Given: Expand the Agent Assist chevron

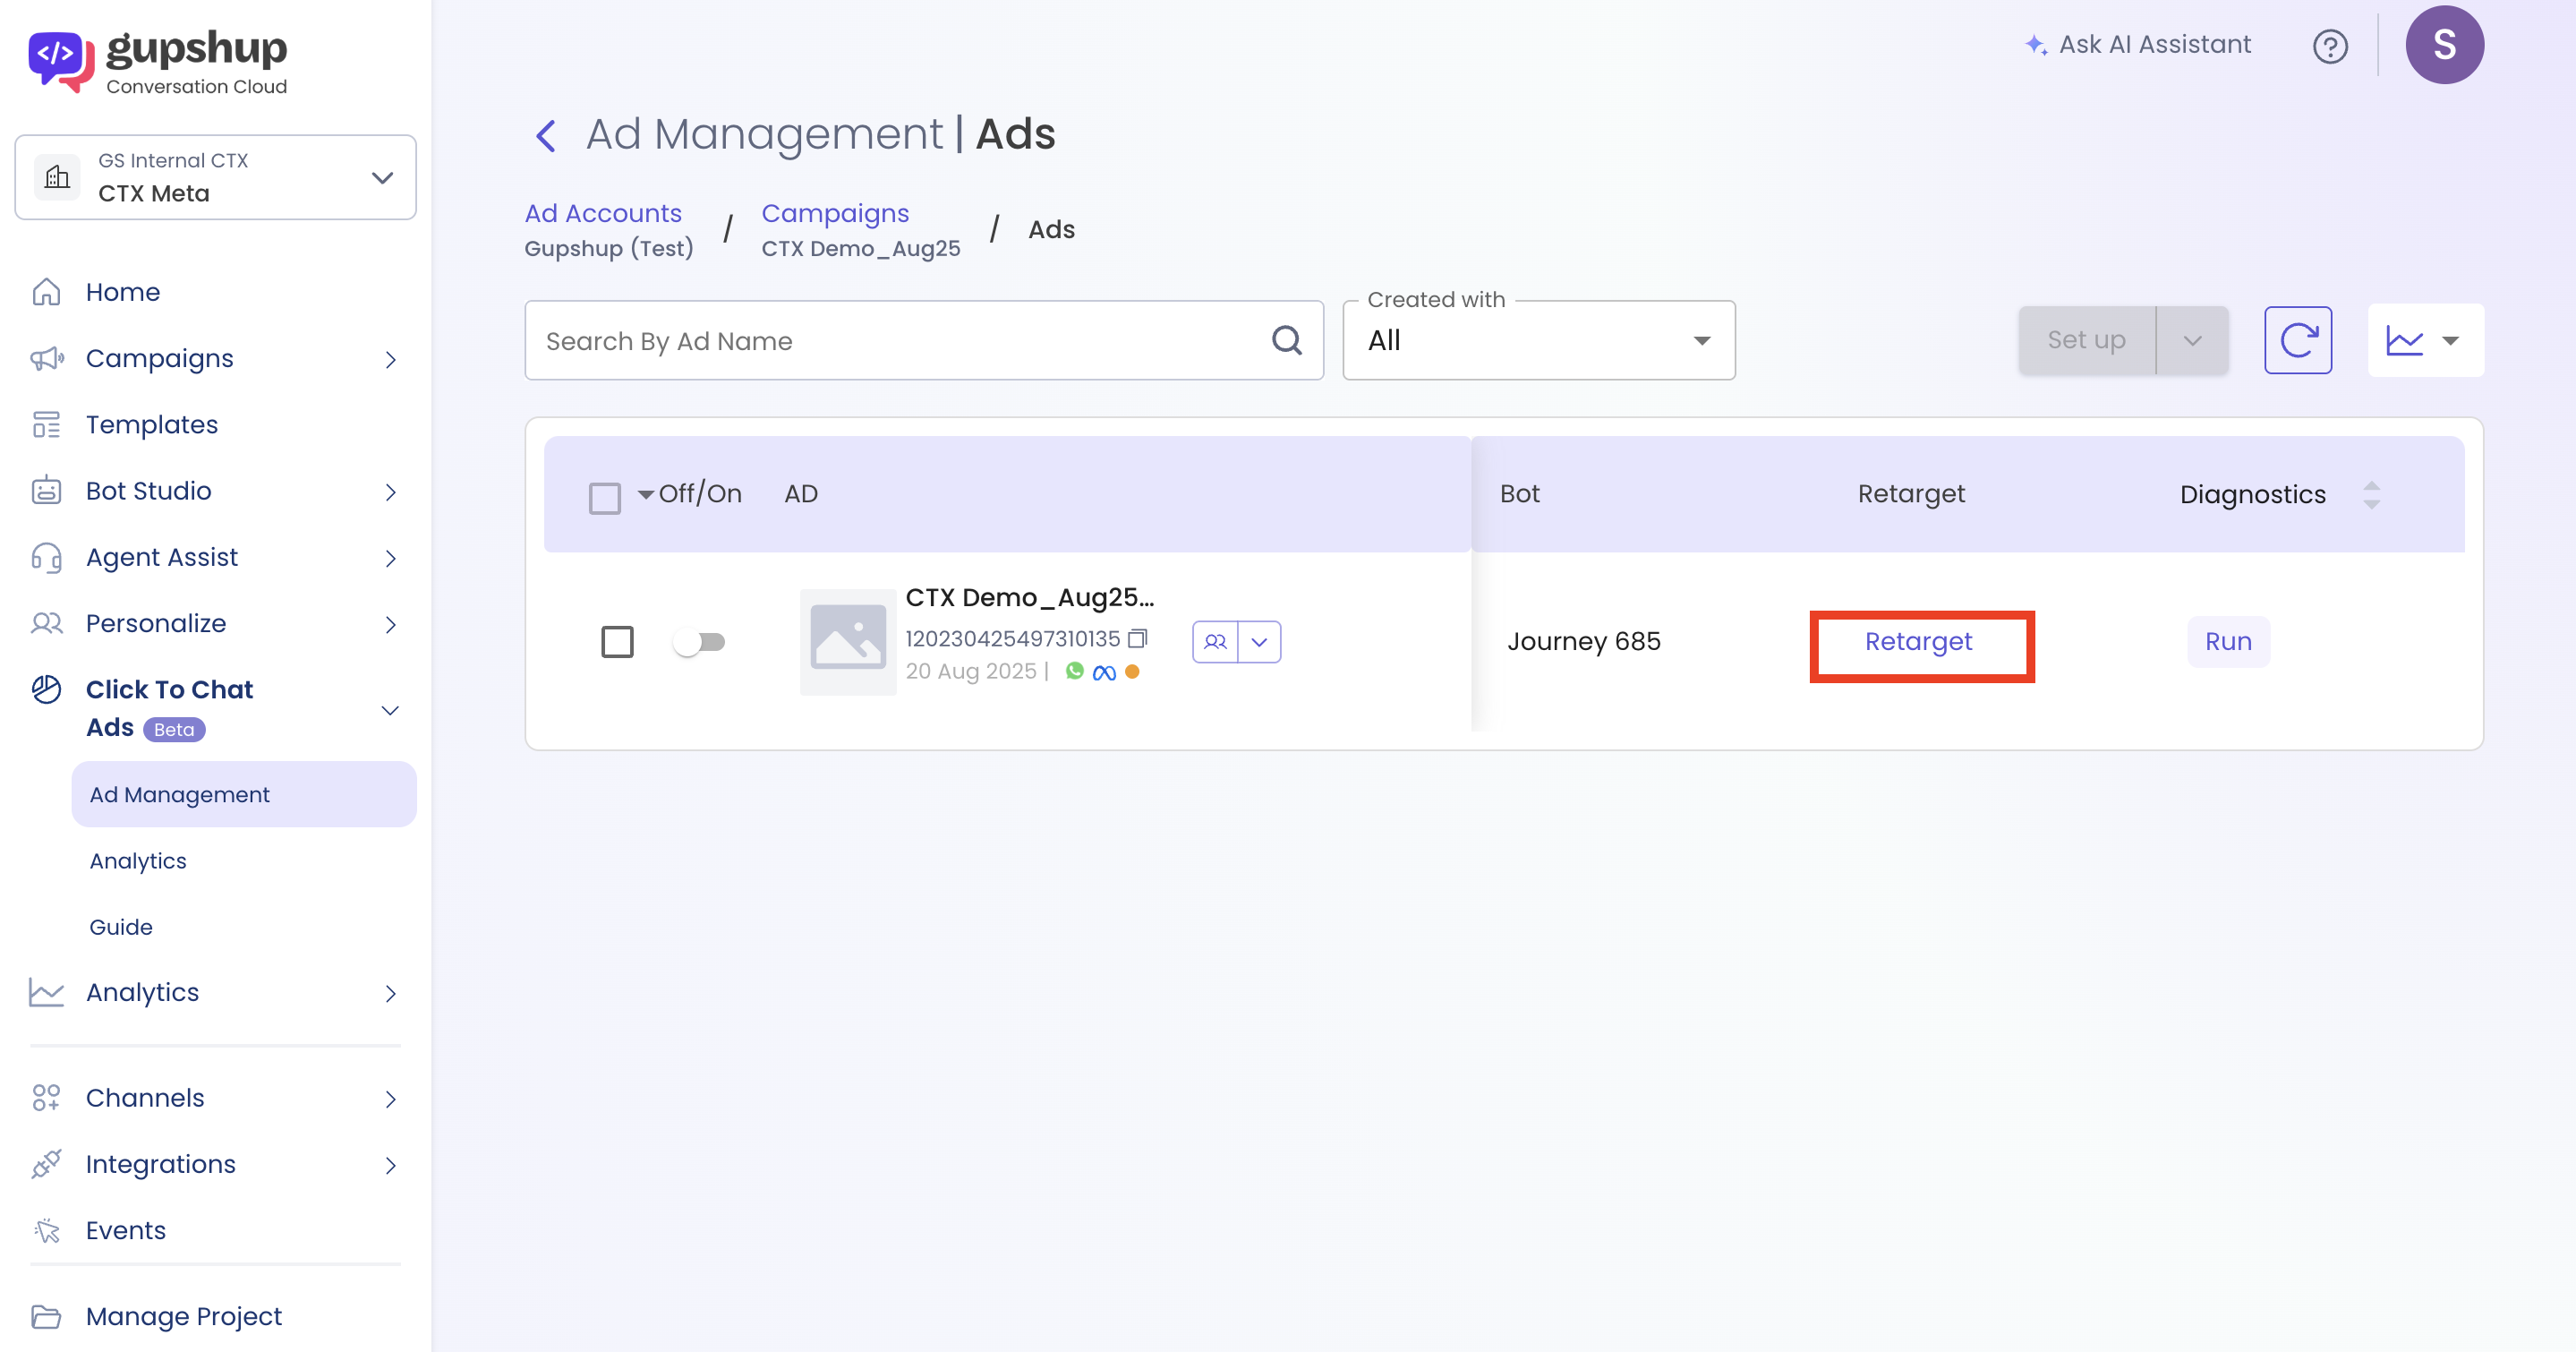Looking at the screenshot, I should tap(390, 558).
